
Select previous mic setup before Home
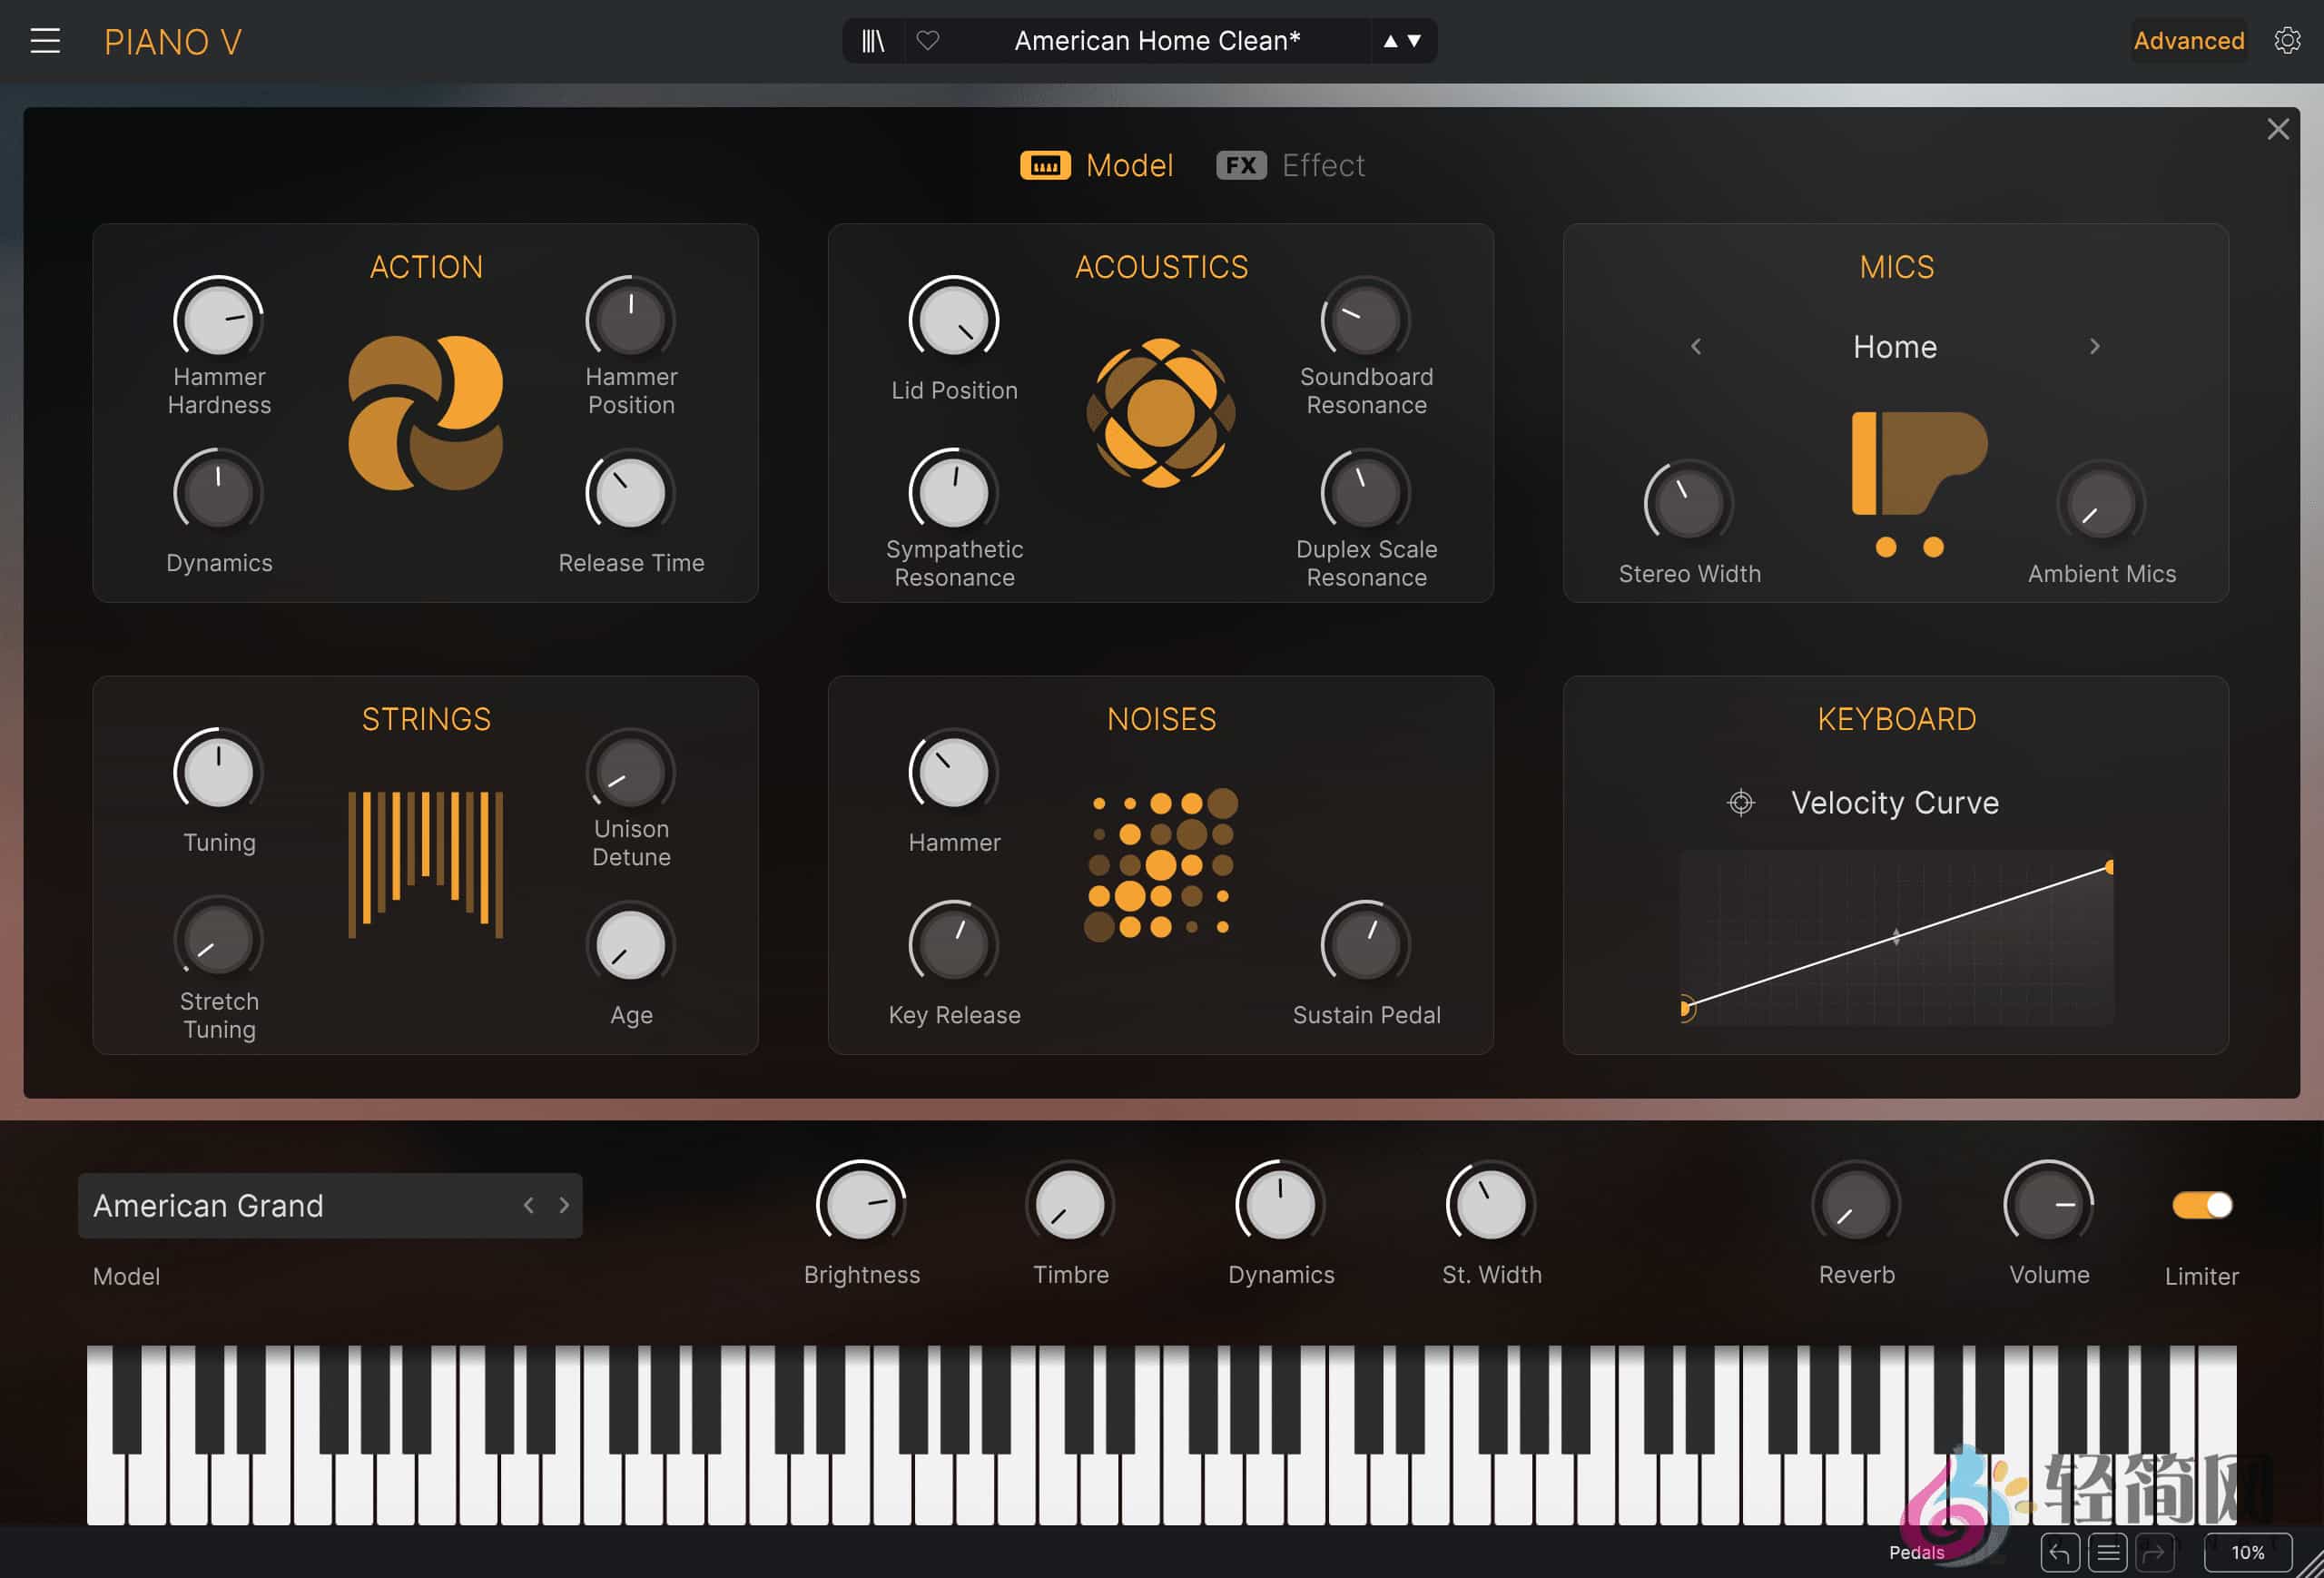coord(1696,347)
